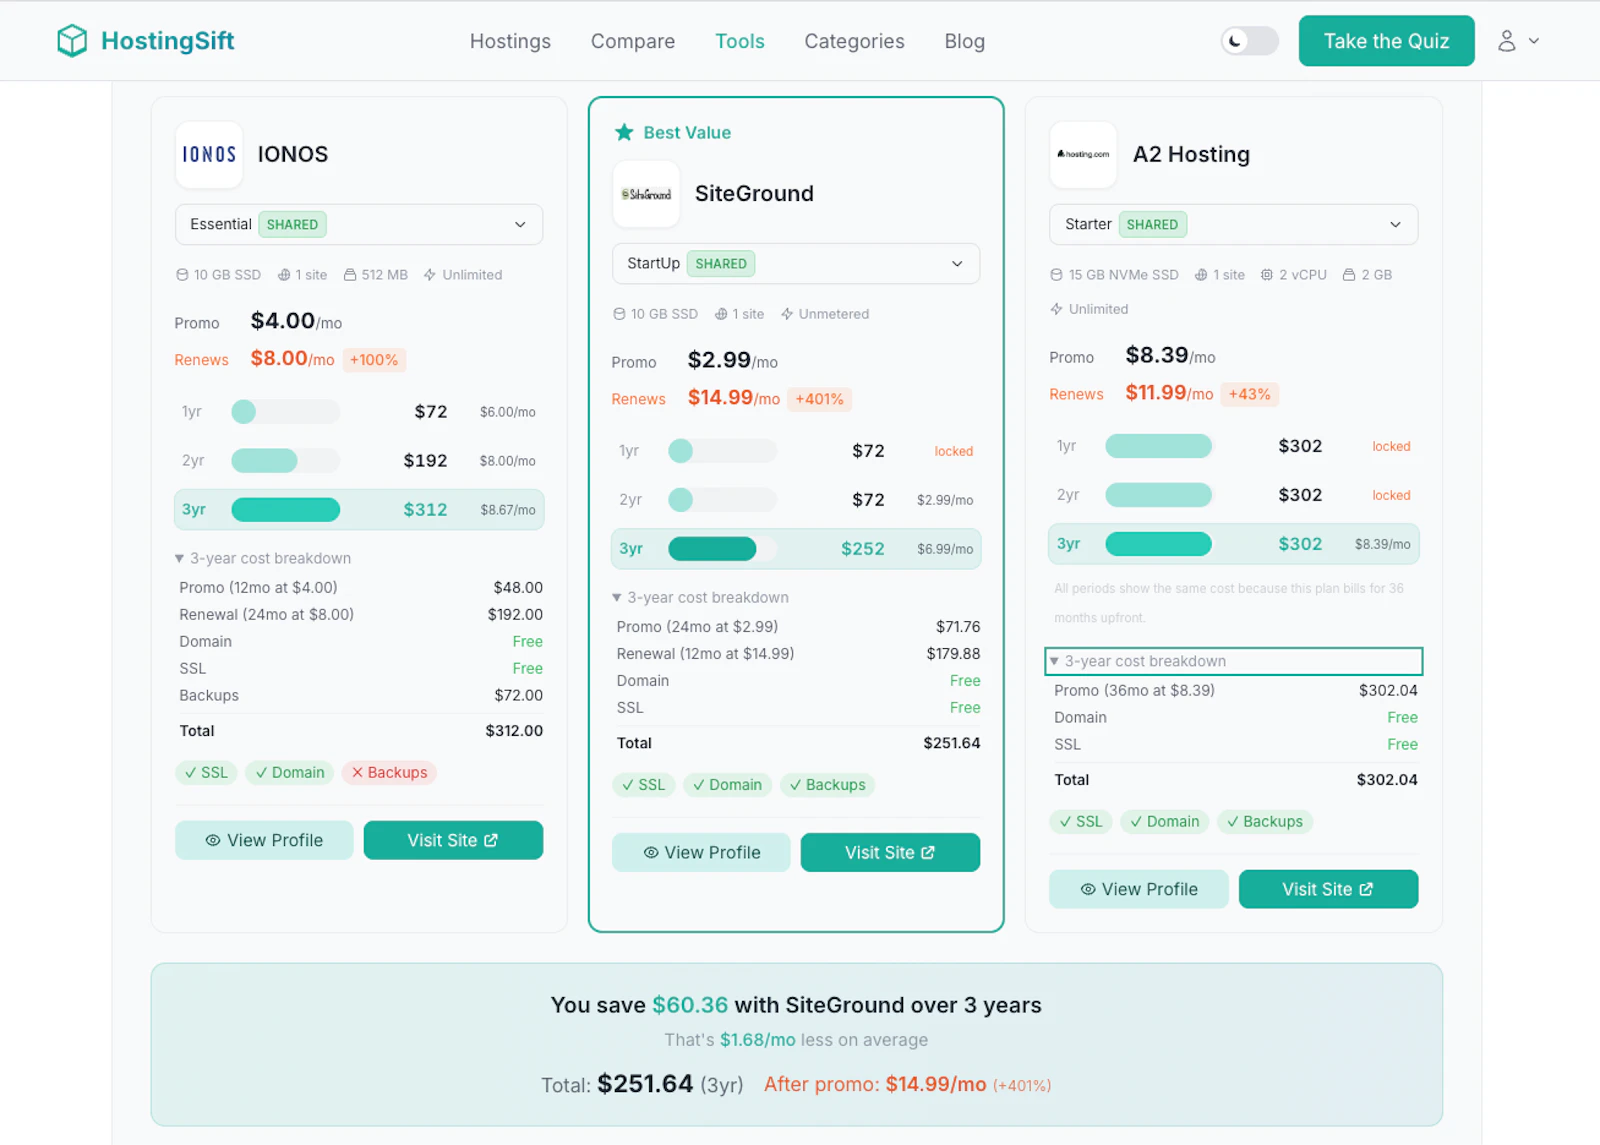Image resolution: width=1600 pixels, height=1145 pixels.
Task: Open the Categories nav item
Action: pyautogui.click(x=854, y=41)
